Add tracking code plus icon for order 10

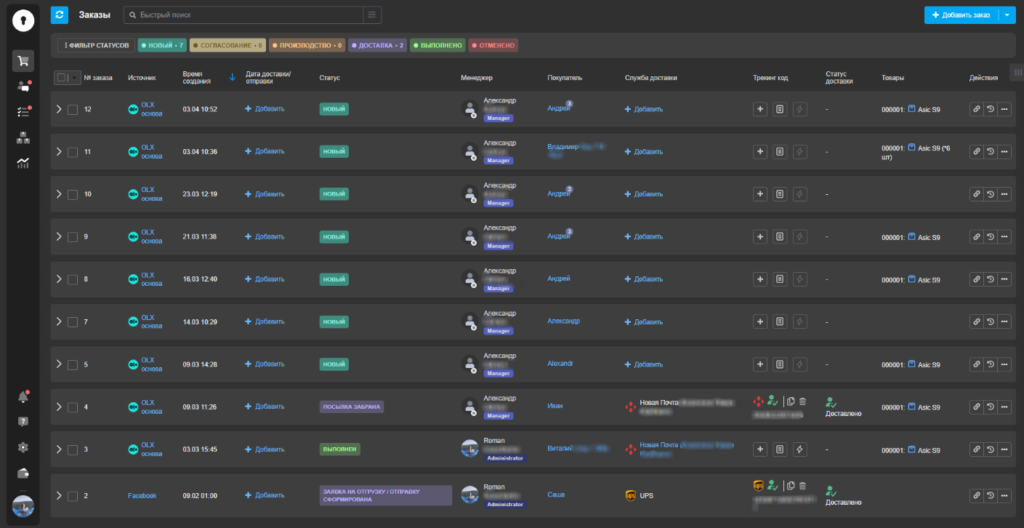(760, 194)
